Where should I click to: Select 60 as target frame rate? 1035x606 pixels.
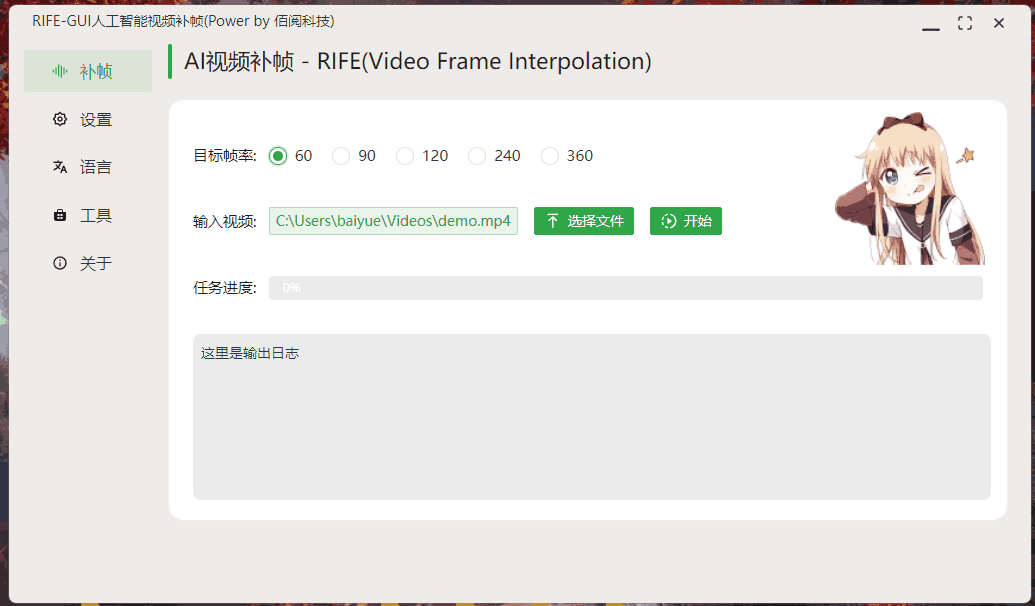click(x=277, y=156)
